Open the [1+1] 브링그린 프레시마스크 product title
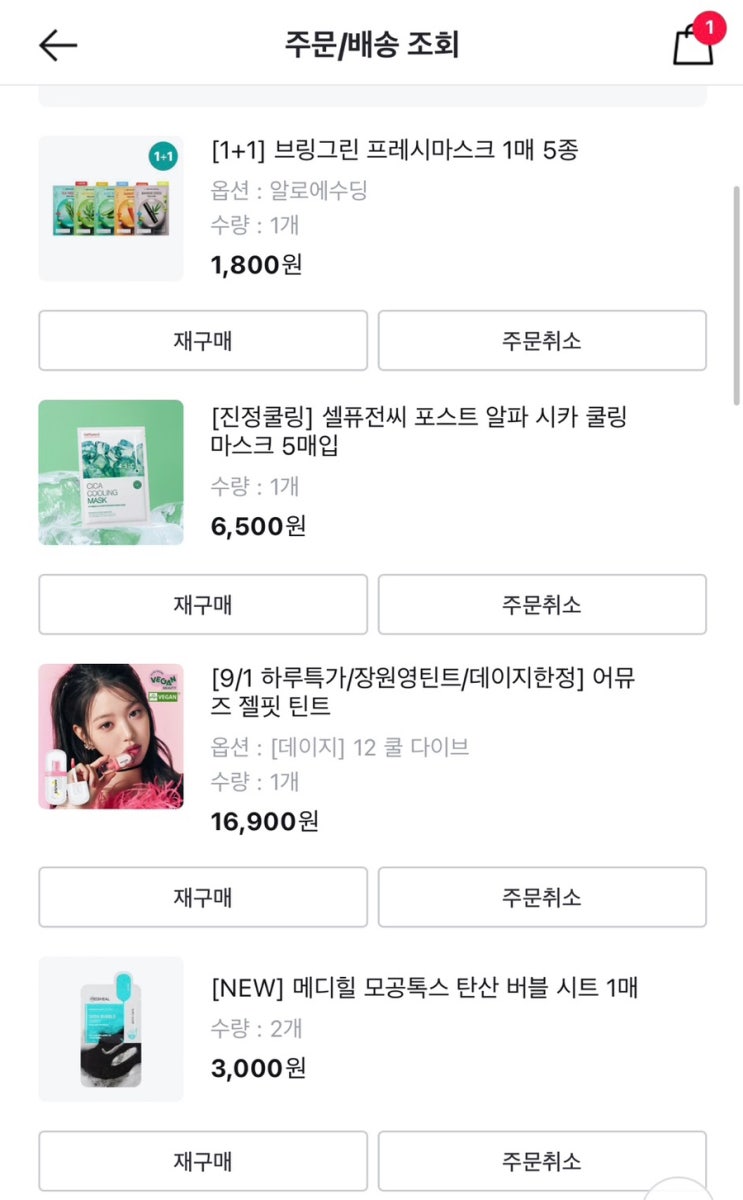 [x=395, y=151]
